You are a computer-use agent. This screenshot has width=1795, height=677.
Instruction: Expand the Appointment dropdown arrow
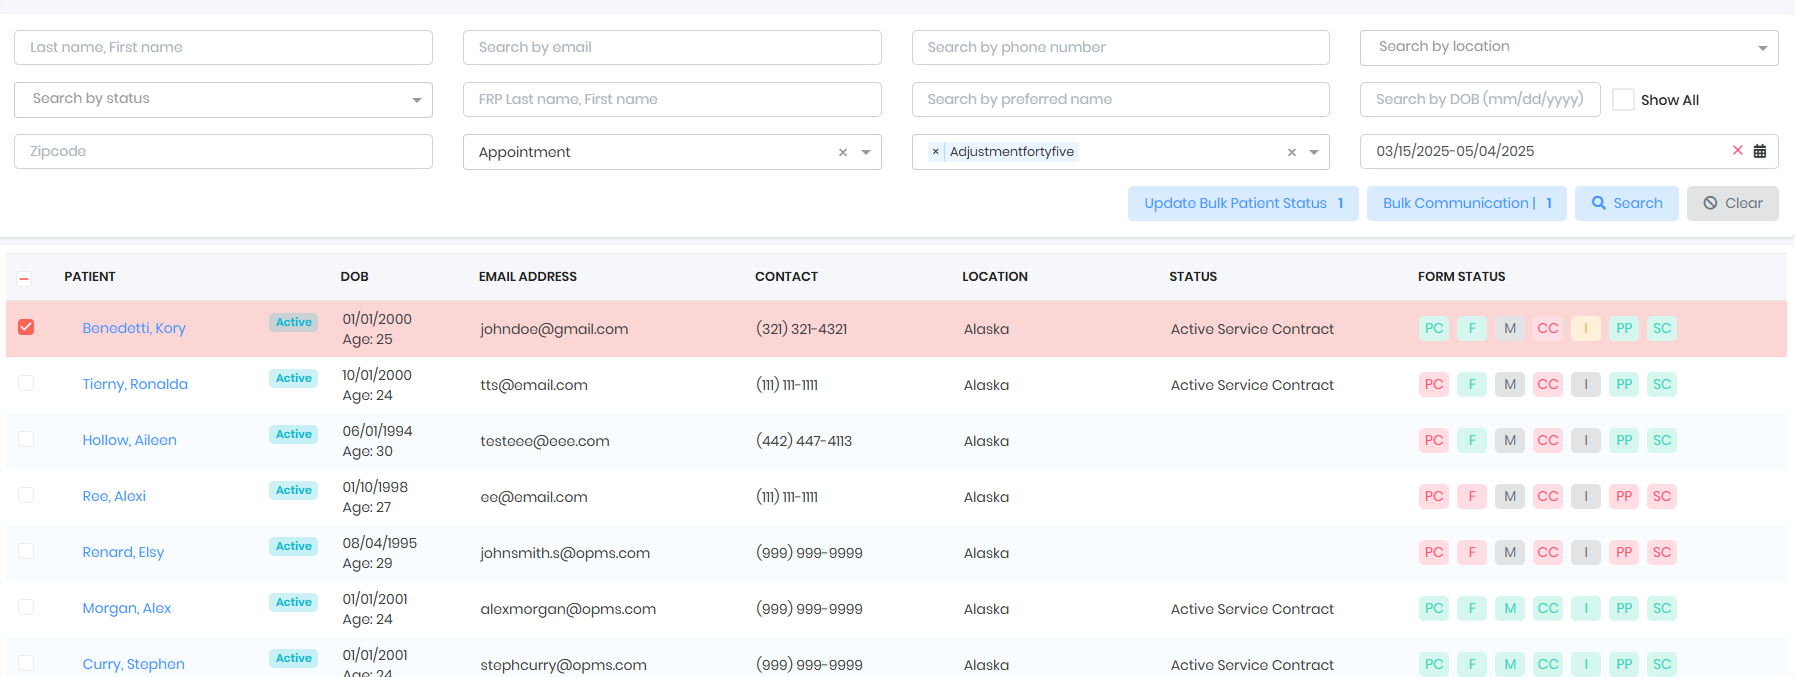[866, 152]
